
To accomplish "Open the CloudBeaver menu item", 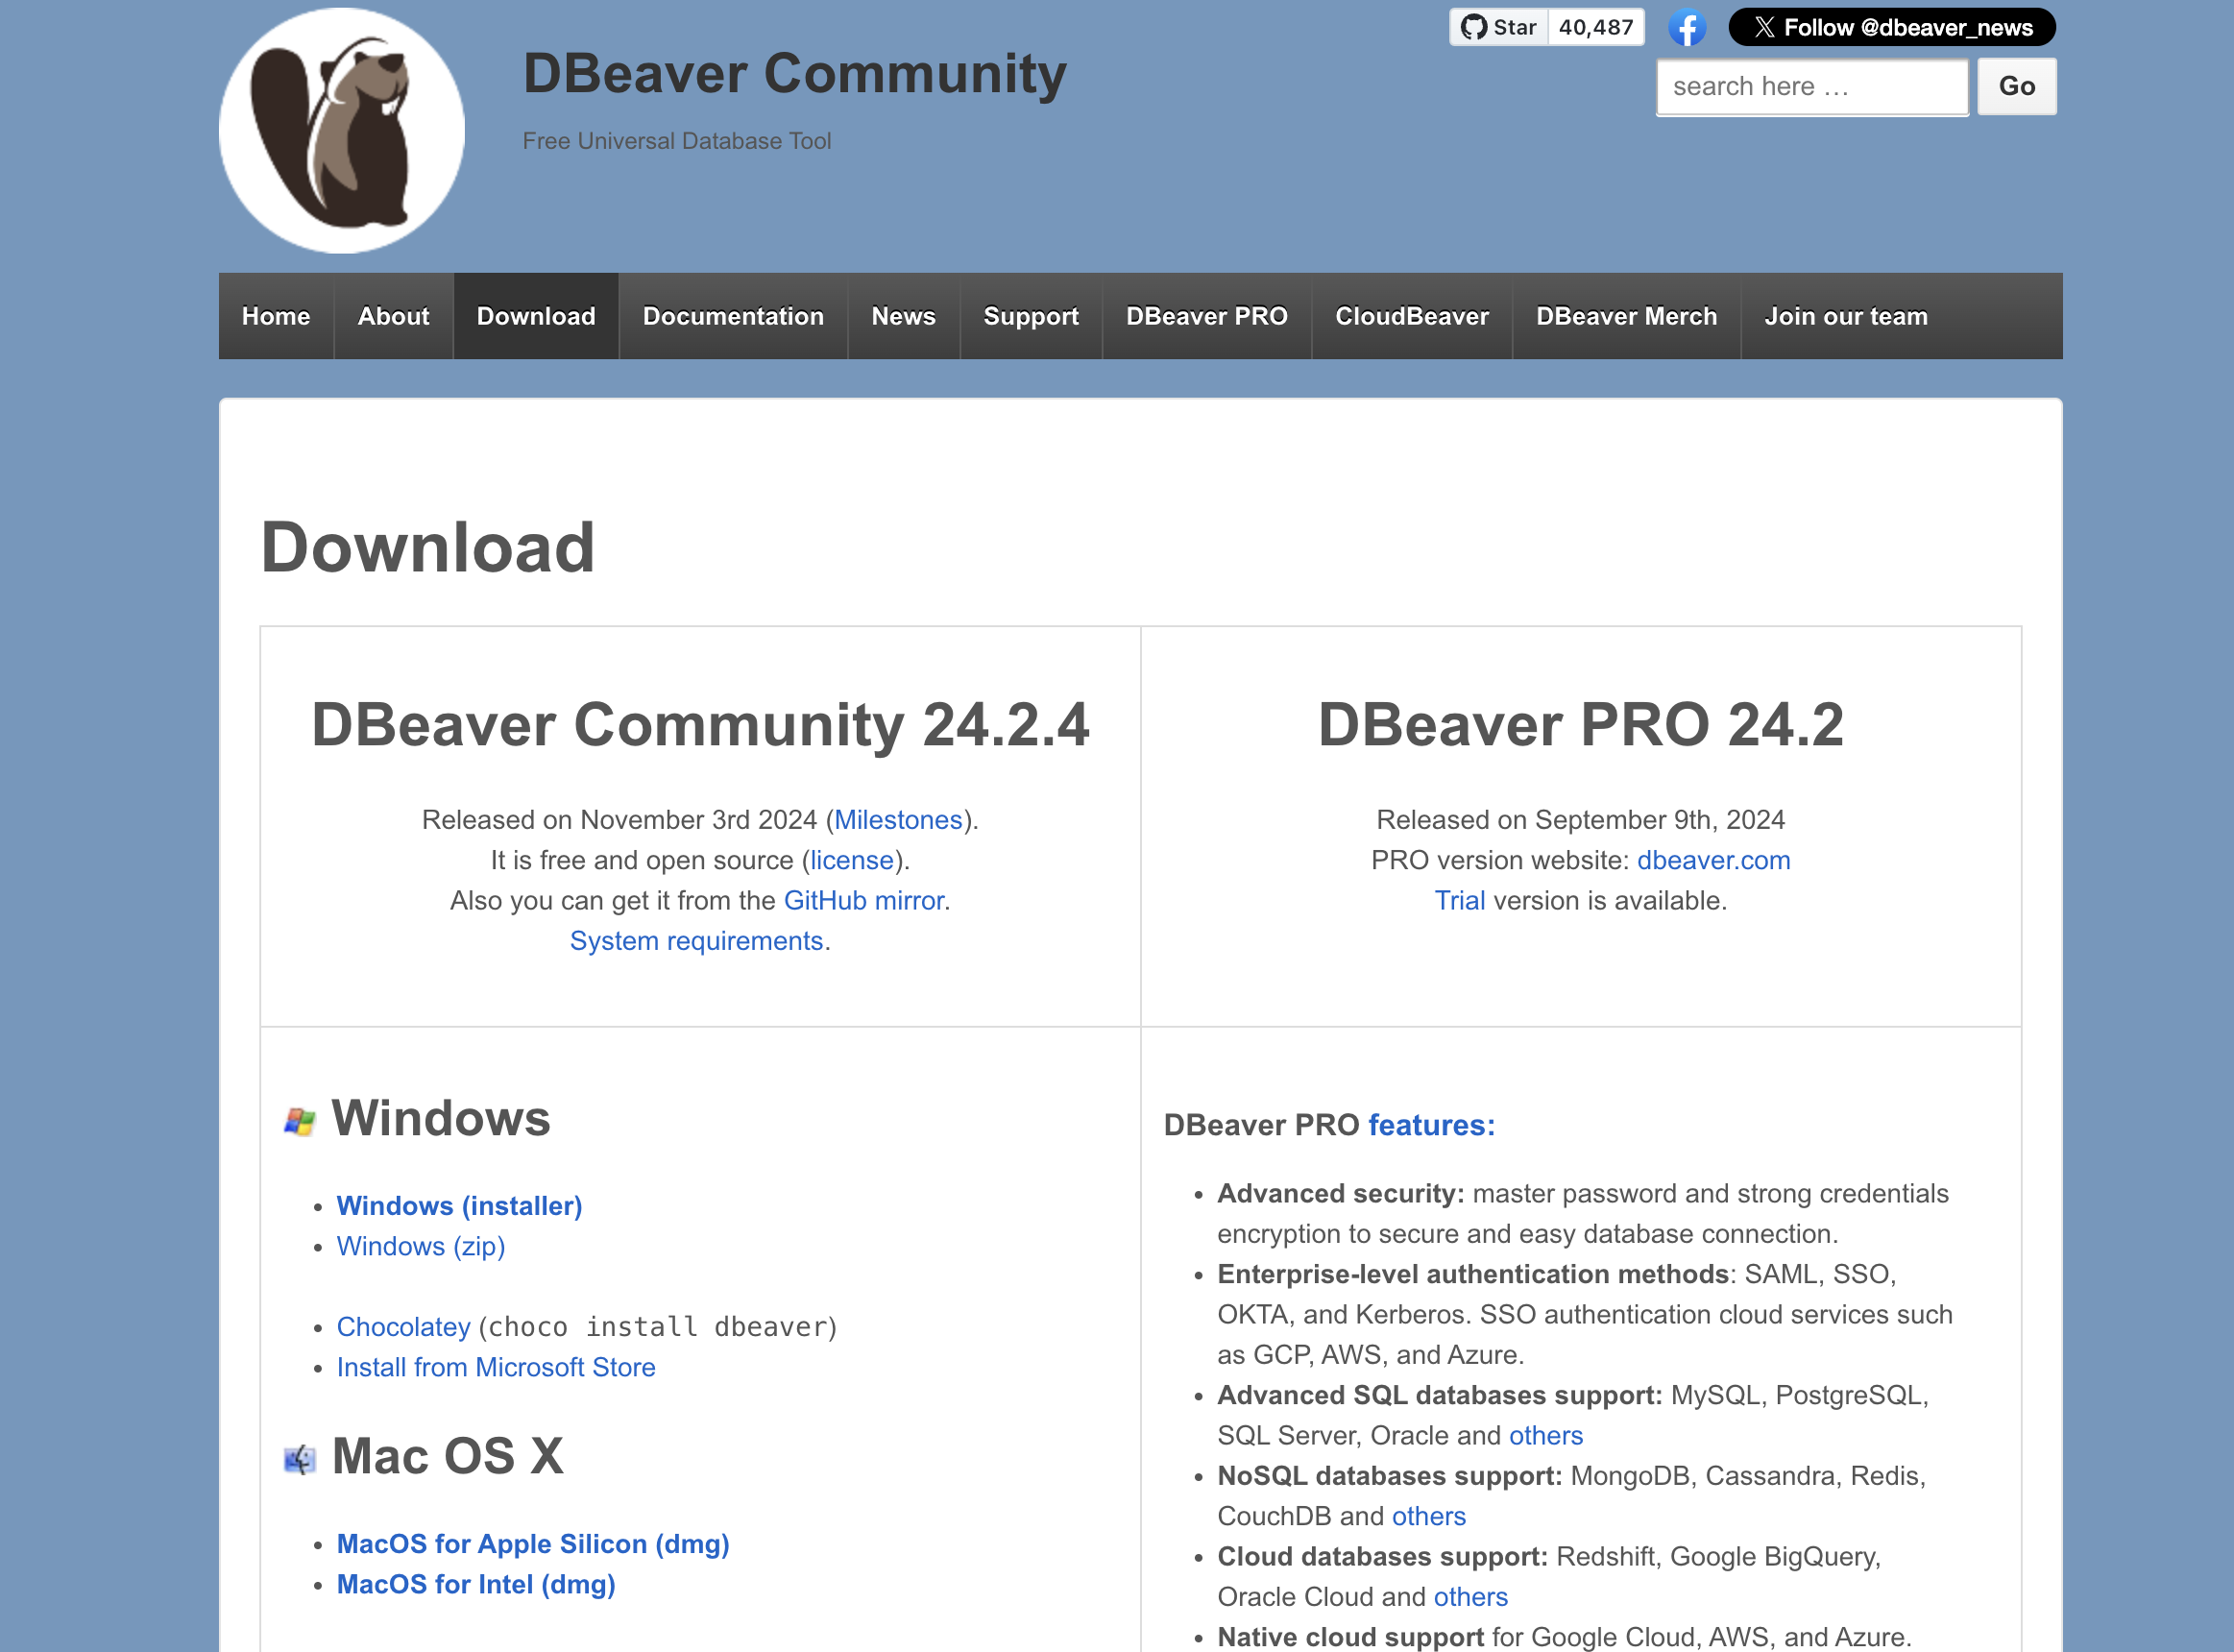I will pyautogui.click(x=1411, y=316).
